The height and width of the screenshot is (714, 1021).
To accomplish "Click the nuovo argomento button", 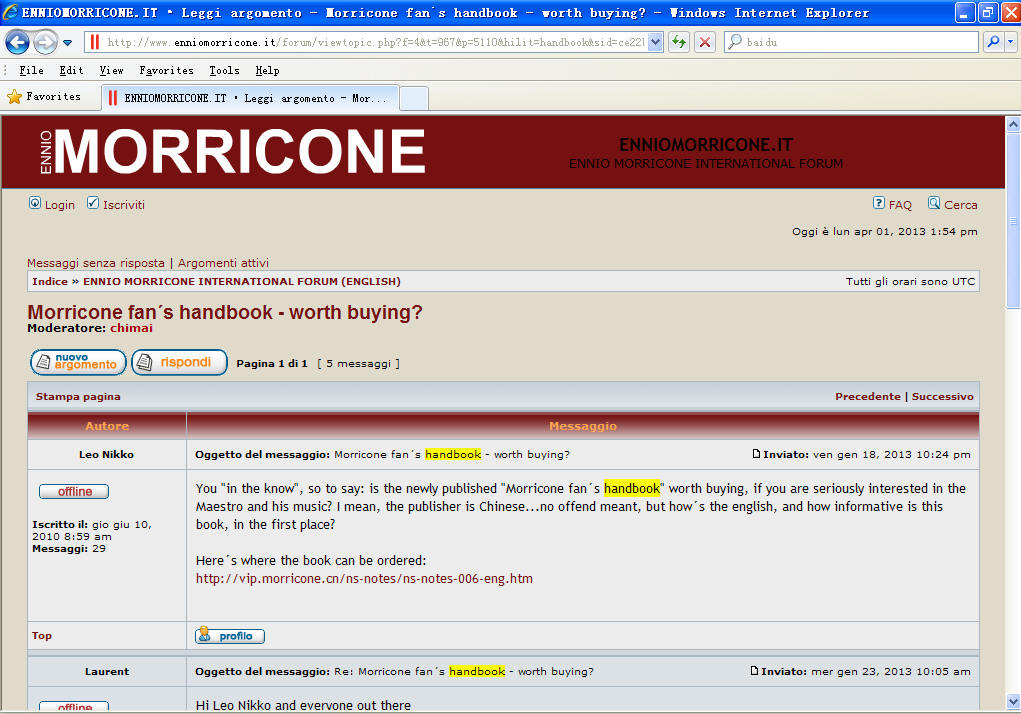I will coord(78,363).
